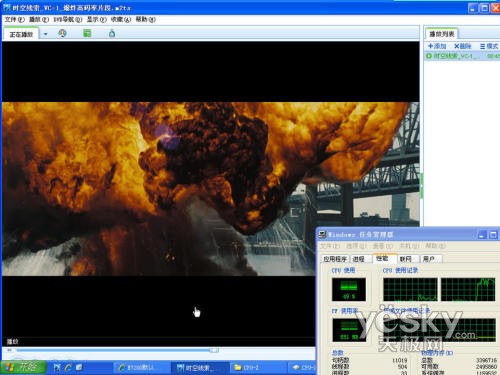Image resolution: width=500 pixels, height=375 pixels.
Task: Click the second CPU usage history graph
Action: pyautogui.click(x=468, y=290)
